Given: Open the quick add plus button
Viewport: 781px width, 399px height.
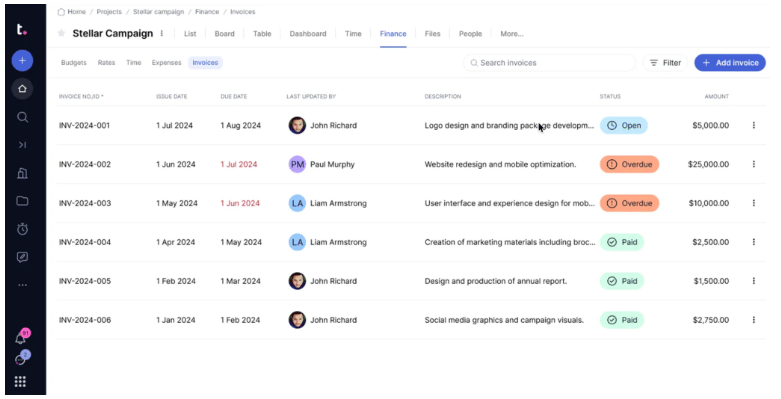Looking at the screenshot, I should pos(22,61).
